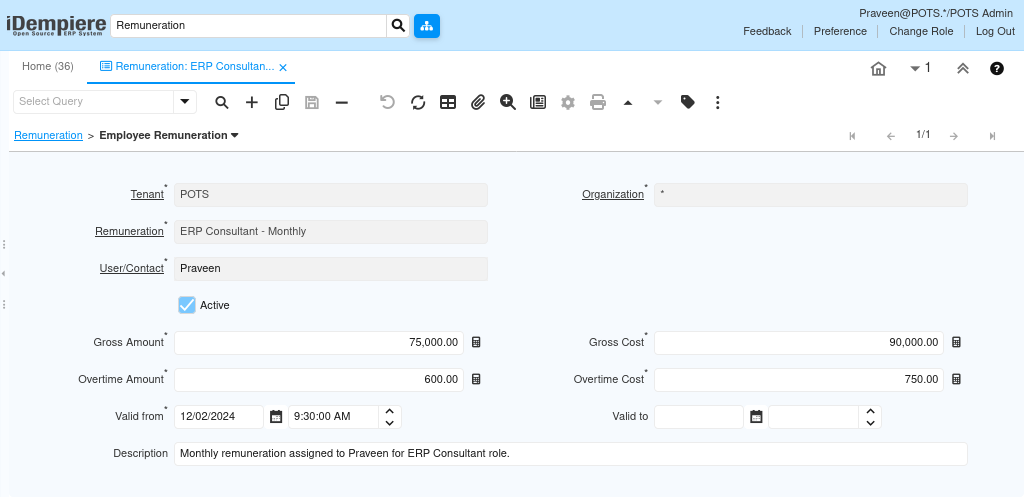Open Valid to calendar picker
Screen dimensions: 1024x497
point(756,417)
